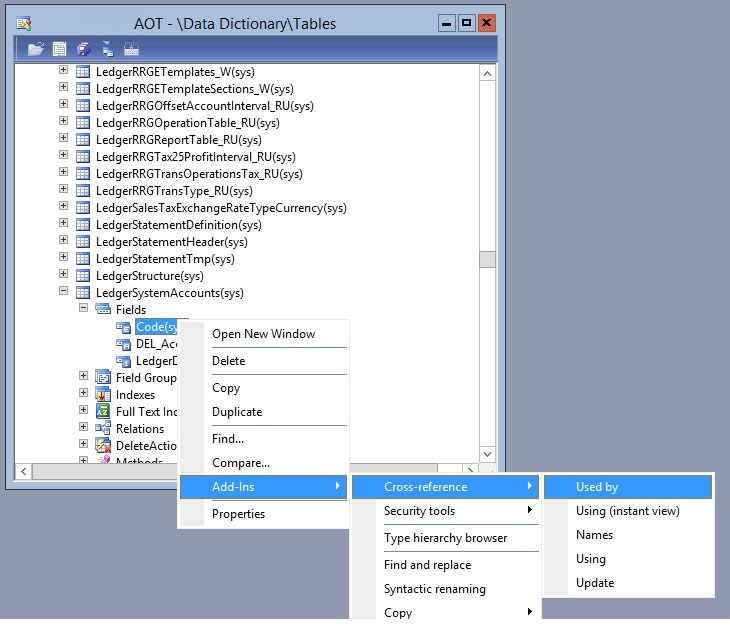
Task: Collapse the LedgerSystemAccounts(sys) table node
Action: [x=64, y=293]
